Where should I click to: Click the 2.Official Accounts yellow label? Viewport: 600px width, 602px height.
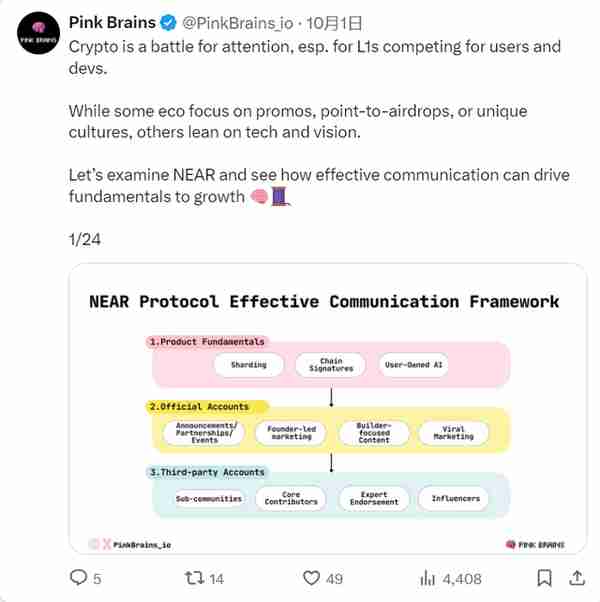tap(207, 407)
